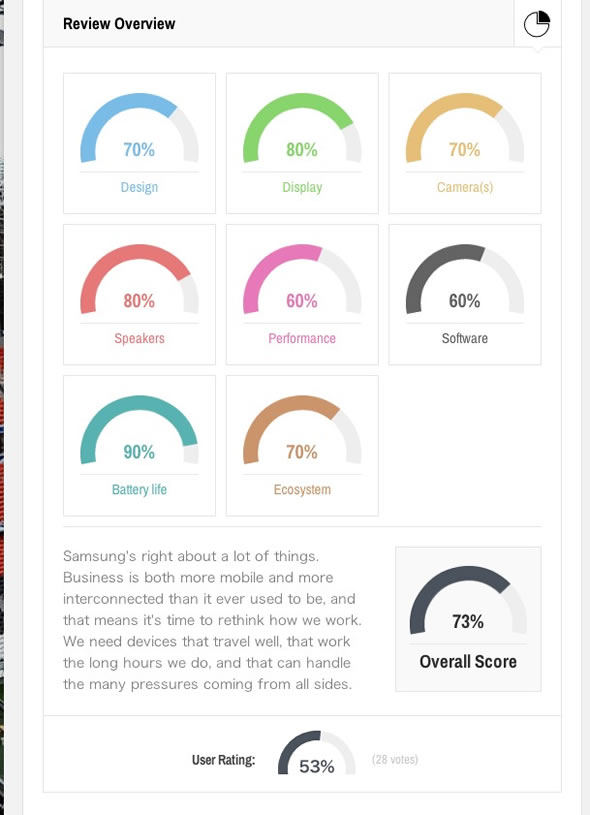This screenshot has width=590, height=815.
Task: Click the Review Overview heading
Action: (119, 24)
